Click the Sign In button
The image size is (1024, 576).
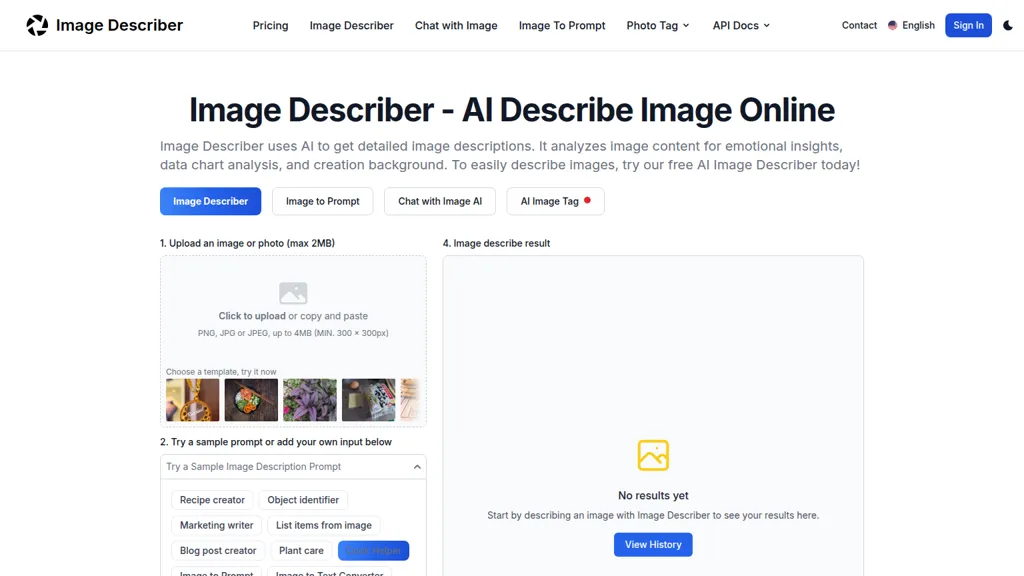point(968,25)
